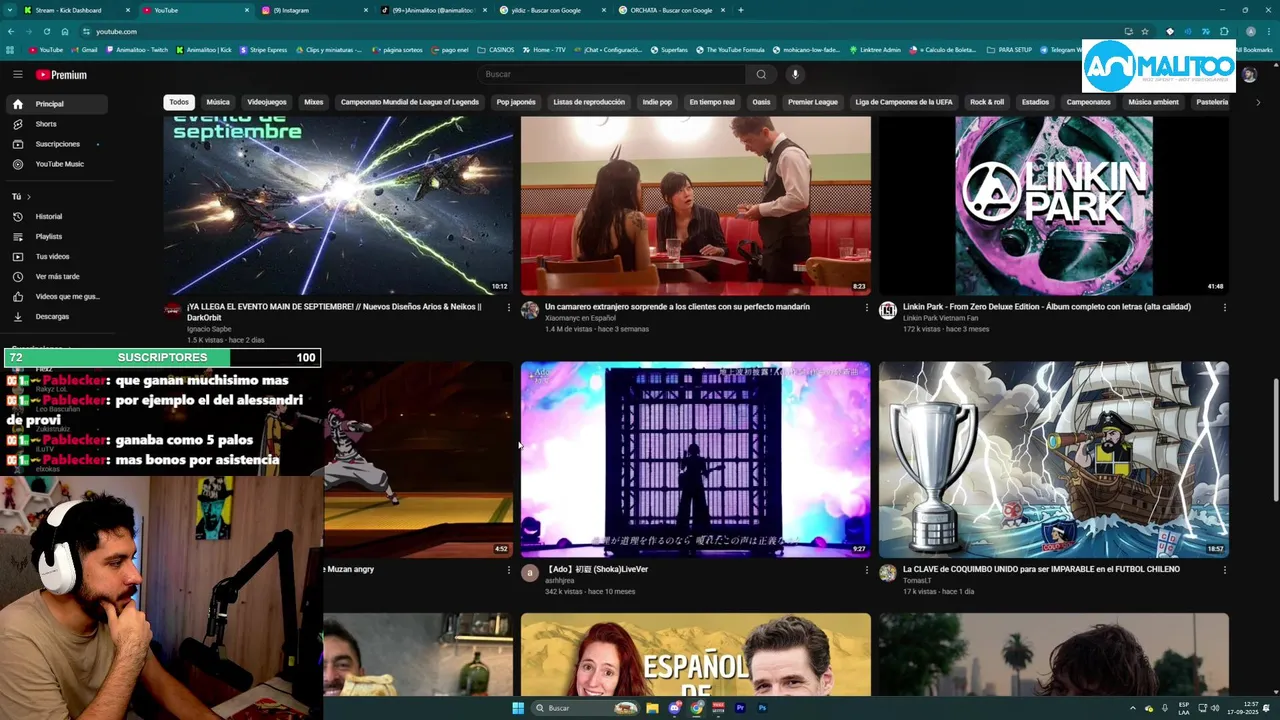The image size is (1280, 720).
Task: Play the Ado Shoka LiveVer thumbnail
Action: coord(695,459)
